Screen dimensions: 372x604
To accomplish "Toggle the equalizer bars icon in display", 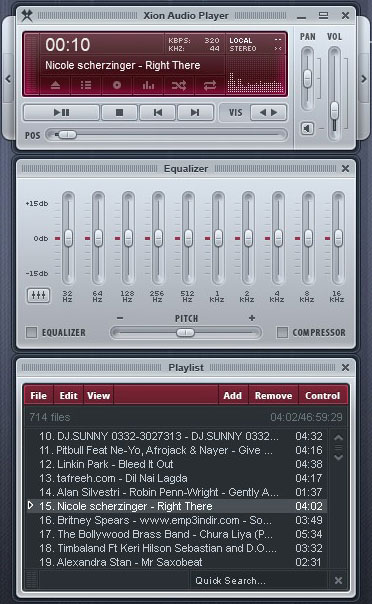I will click(148, 85).
